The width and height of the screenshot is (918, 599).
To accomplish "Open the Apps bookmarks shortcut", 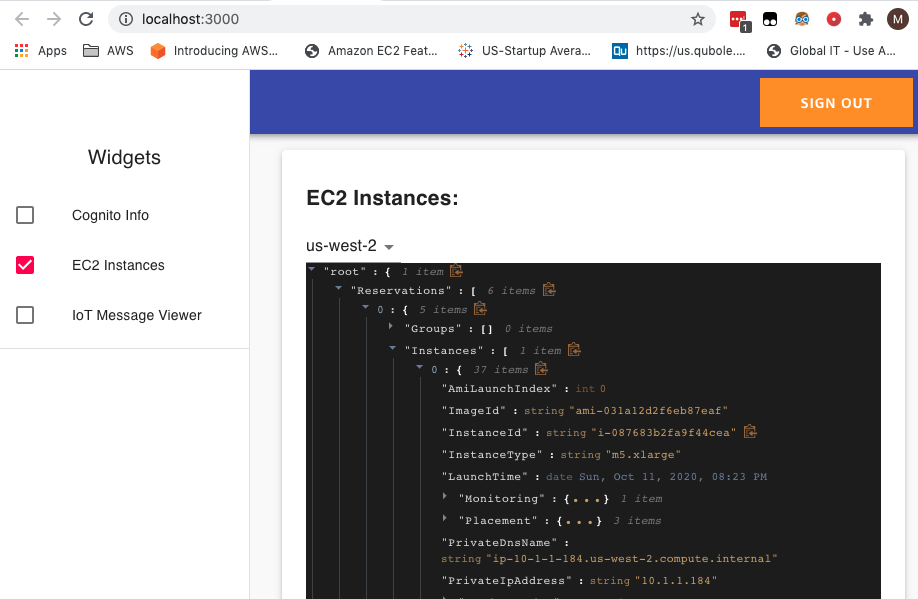I will (40, 51).
